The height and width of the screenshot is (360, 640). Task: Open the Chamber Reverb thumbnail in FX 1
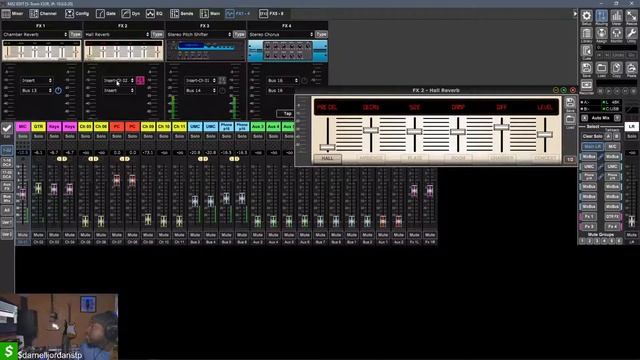click(x=42, y=51)
